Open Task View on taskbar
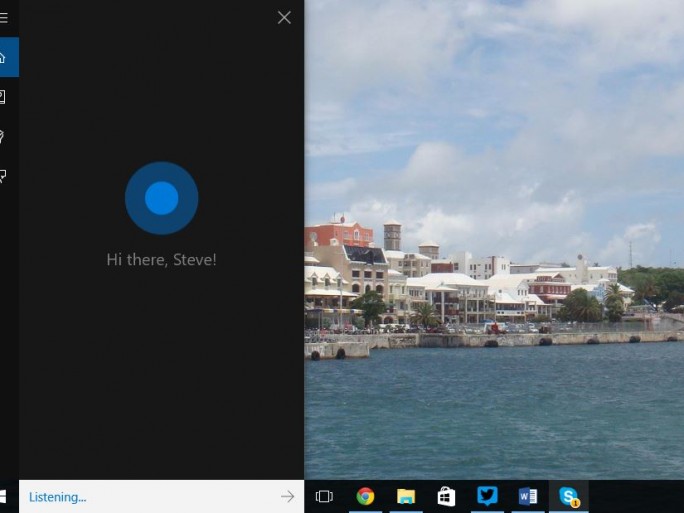Image resolution: width=684 pixels, height=513 pixels. pos(324,496)
